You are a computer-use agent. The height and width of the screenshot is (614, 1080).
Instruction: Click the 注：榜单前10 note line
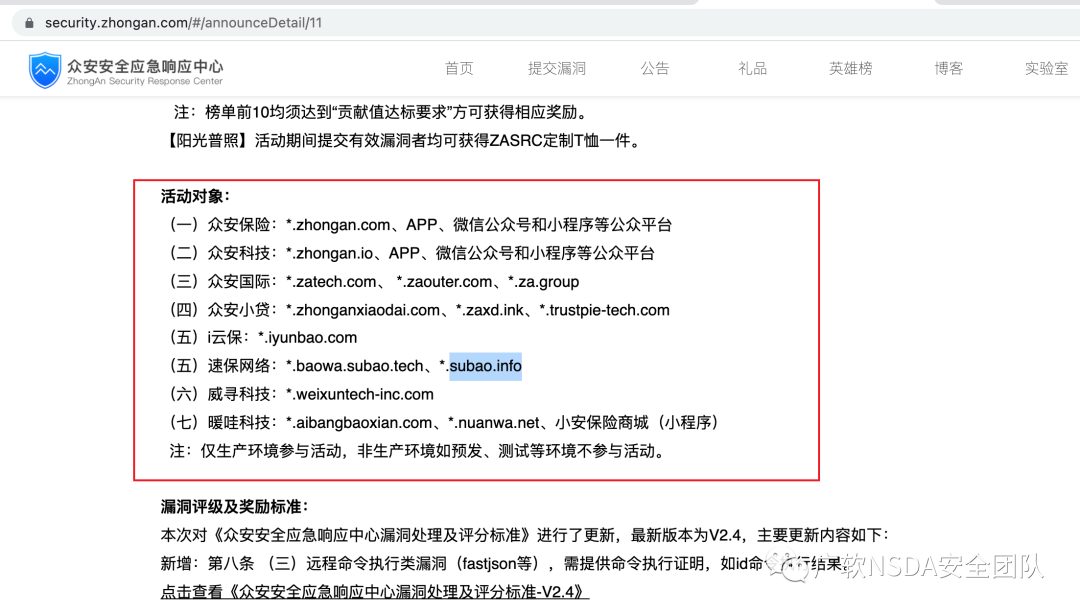[381, 112]
